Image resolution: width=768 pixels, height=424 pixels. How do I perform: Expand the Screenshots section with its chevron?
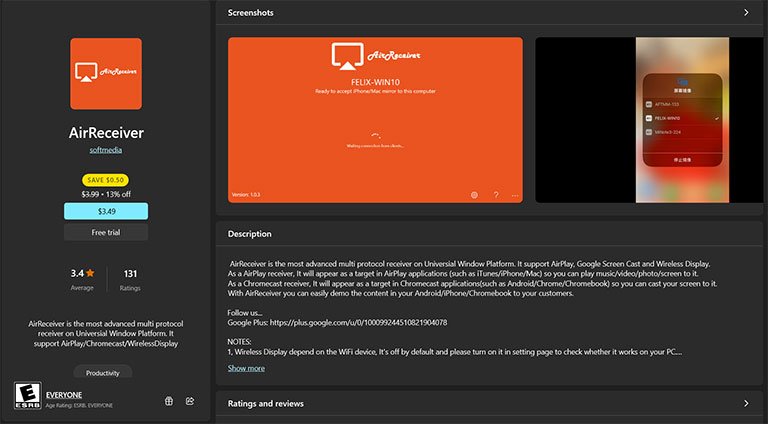[x=746, y=13]
